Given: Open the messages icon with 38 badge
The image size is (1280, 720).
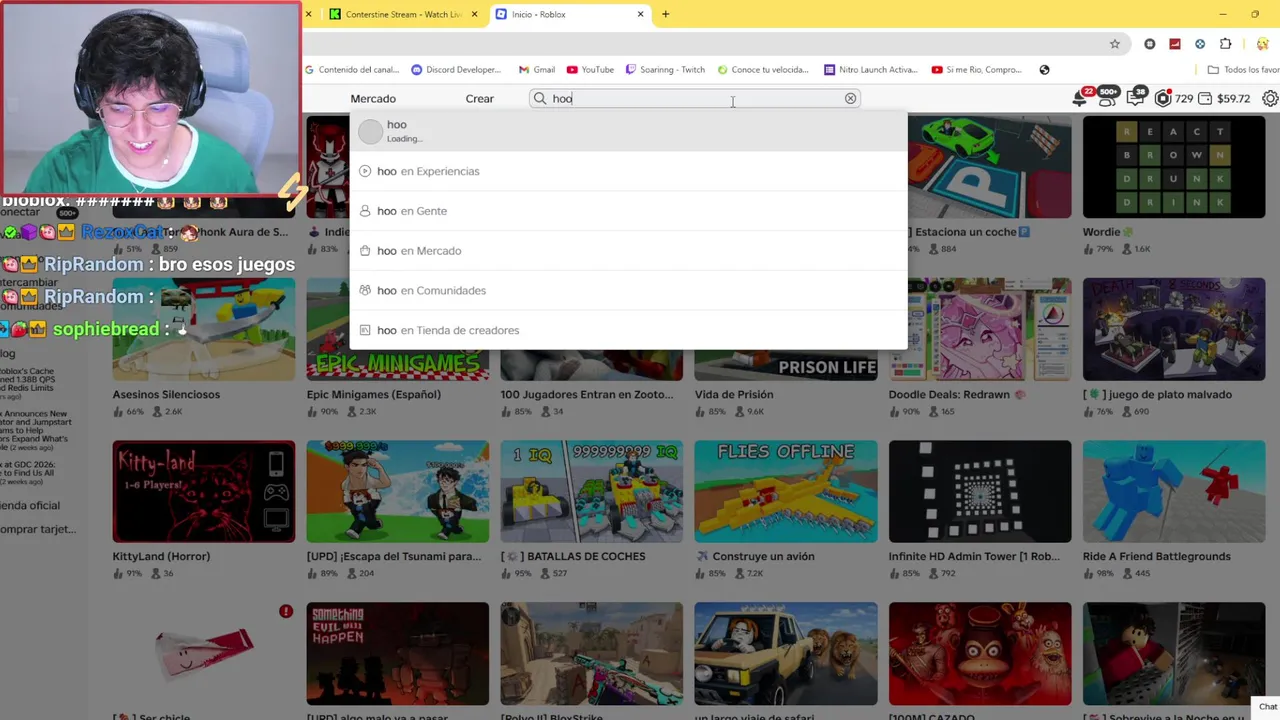Looking at the screenshot, I should click(1136, 97).
